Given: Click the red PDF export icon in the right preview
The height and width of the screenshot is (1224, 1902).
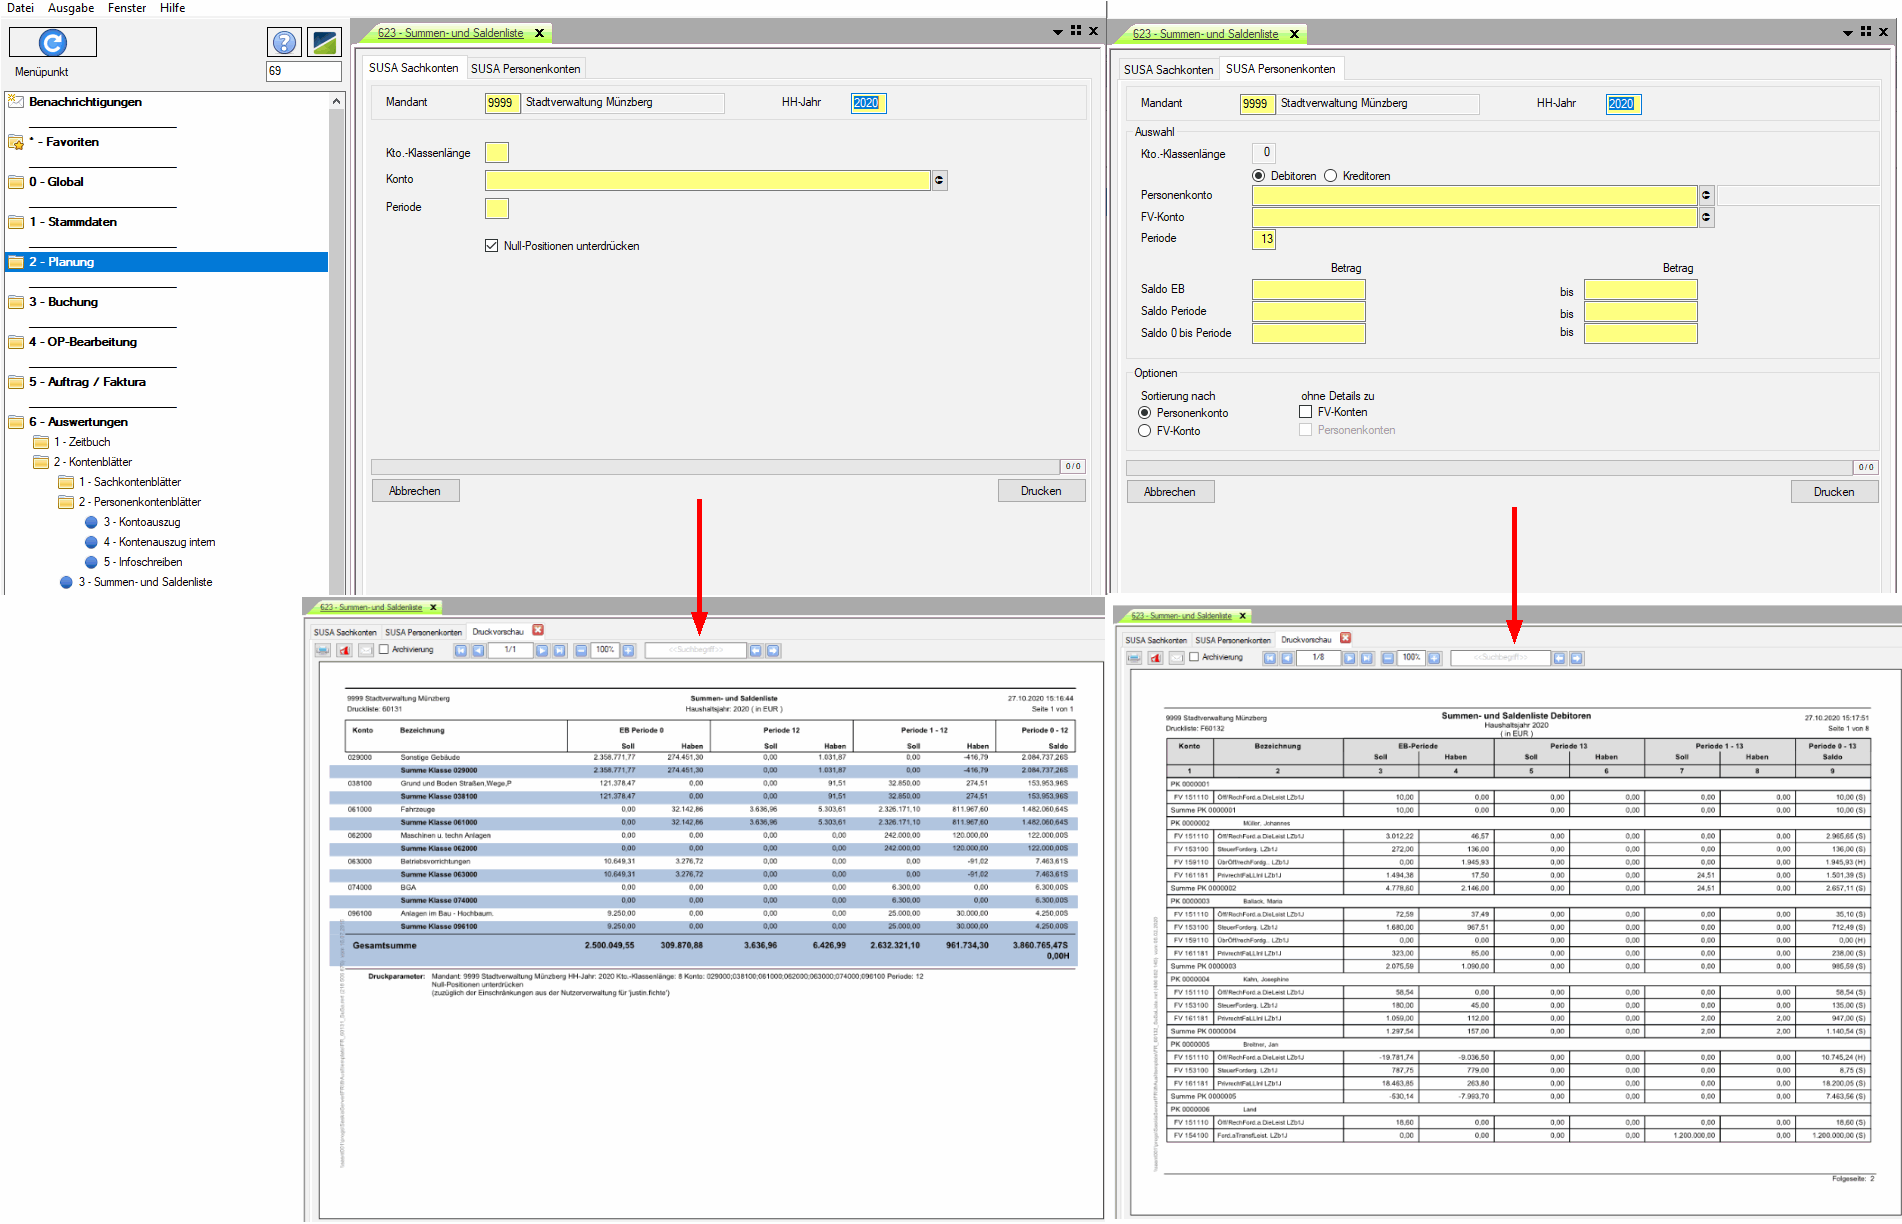Looking at the screenshot, I should pyautogui.click(x=1155, y=658).
